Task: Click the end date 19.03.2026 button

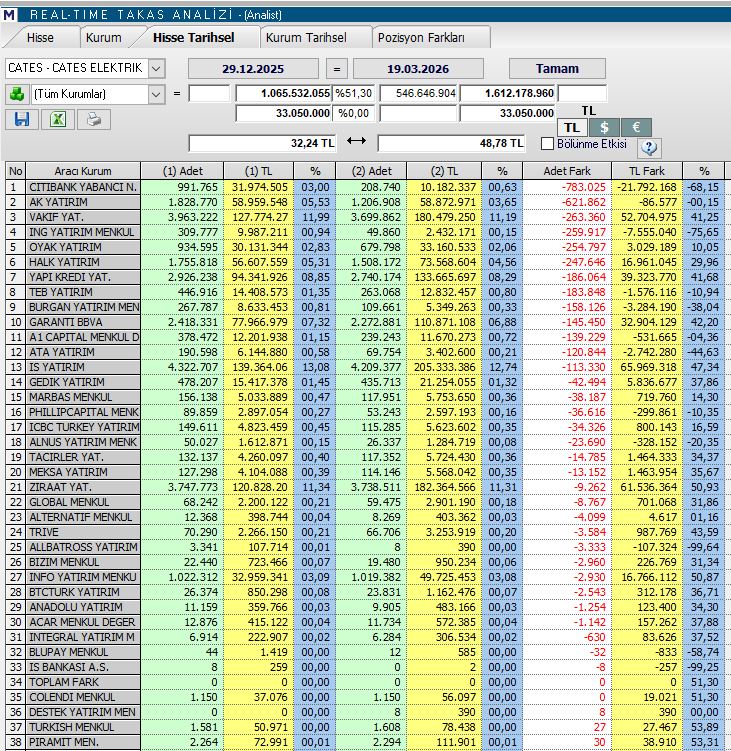Action: [418, 68]
